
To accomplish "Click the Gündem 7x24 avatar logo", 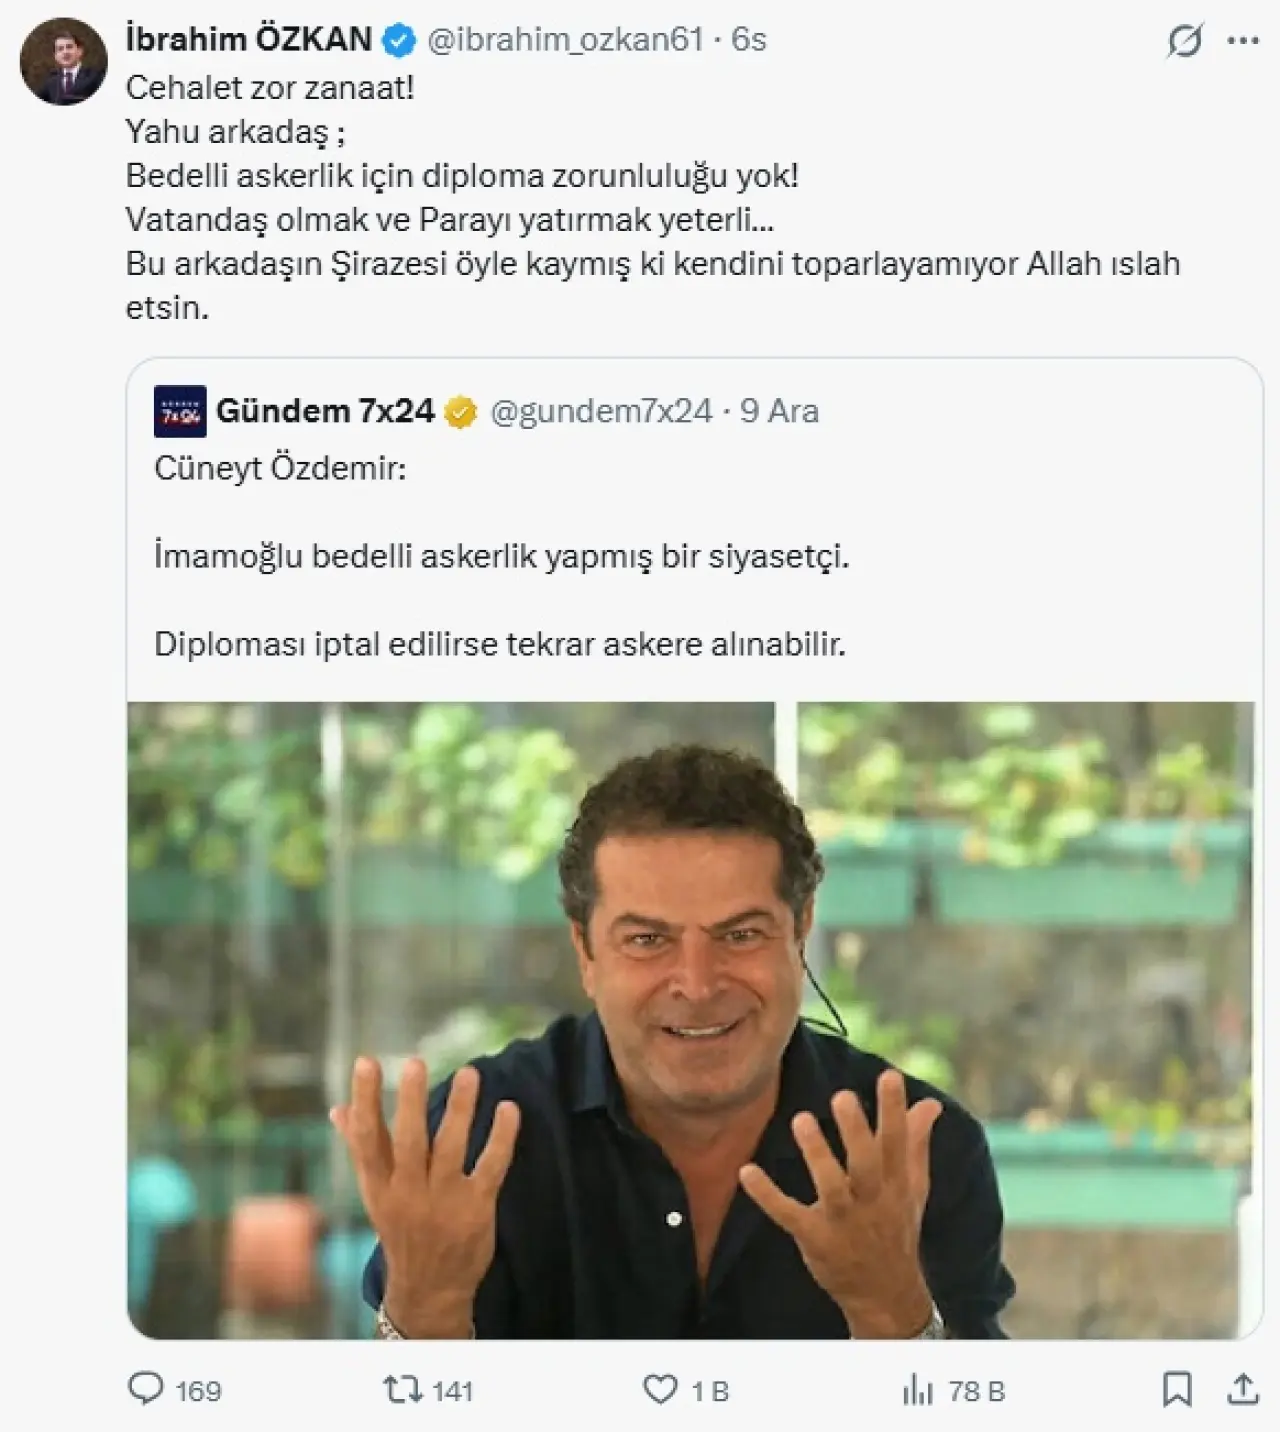I will [180, 411].
